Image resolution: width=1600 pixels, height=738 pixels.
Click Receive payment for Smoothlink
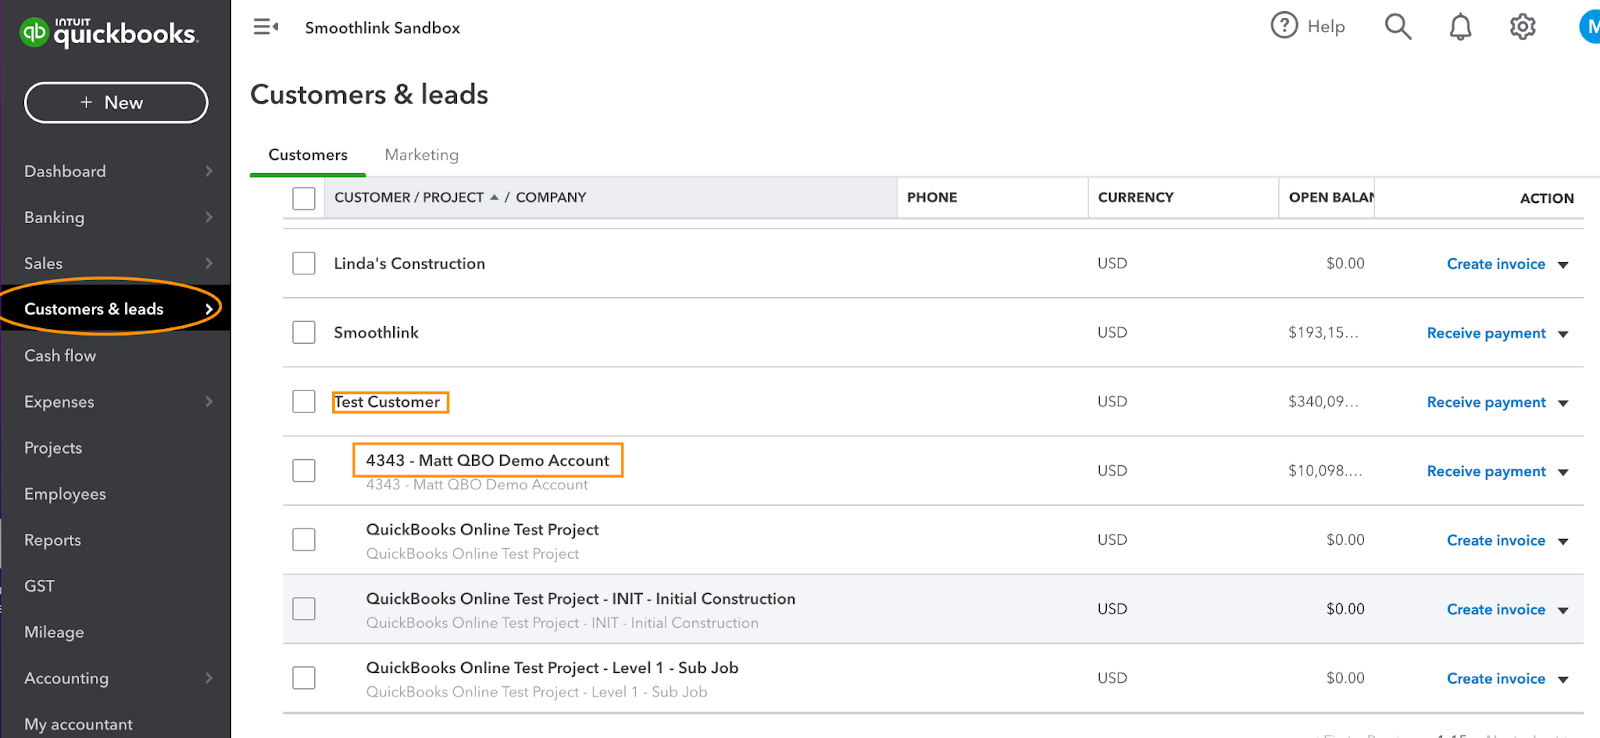coord(1486,333)
